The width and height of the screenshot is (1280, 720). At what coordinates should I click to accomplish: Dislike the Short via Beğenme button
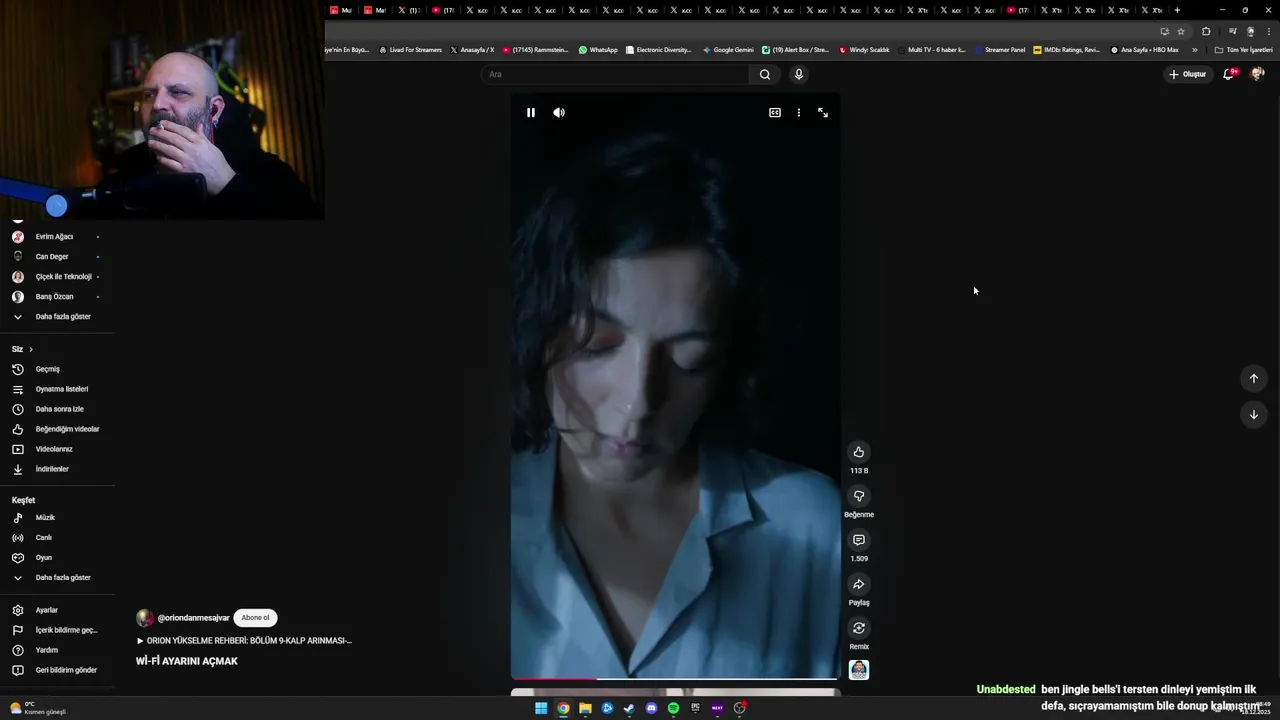(x=858, y=496)
